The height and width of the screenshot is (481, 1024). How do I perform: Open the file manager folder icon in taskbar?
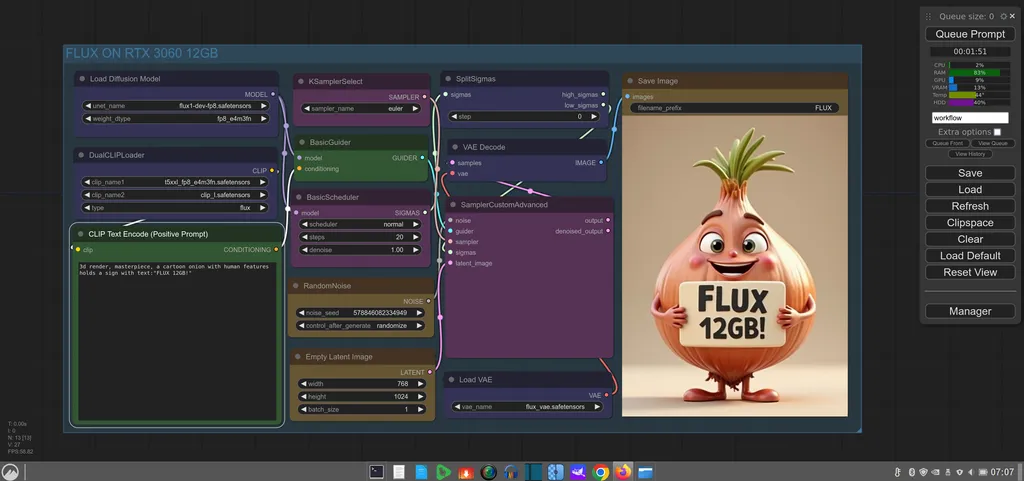tap(646, 471)
